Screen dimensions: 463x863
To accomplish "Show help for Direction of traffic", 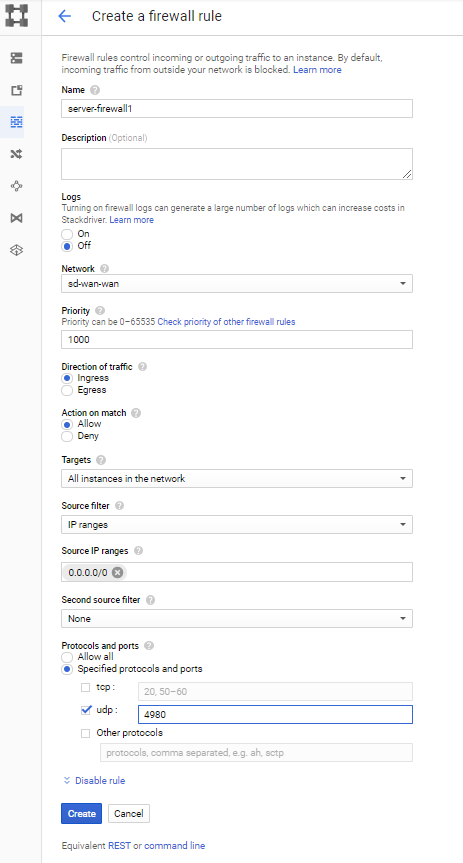I will [x=142, y=367].
